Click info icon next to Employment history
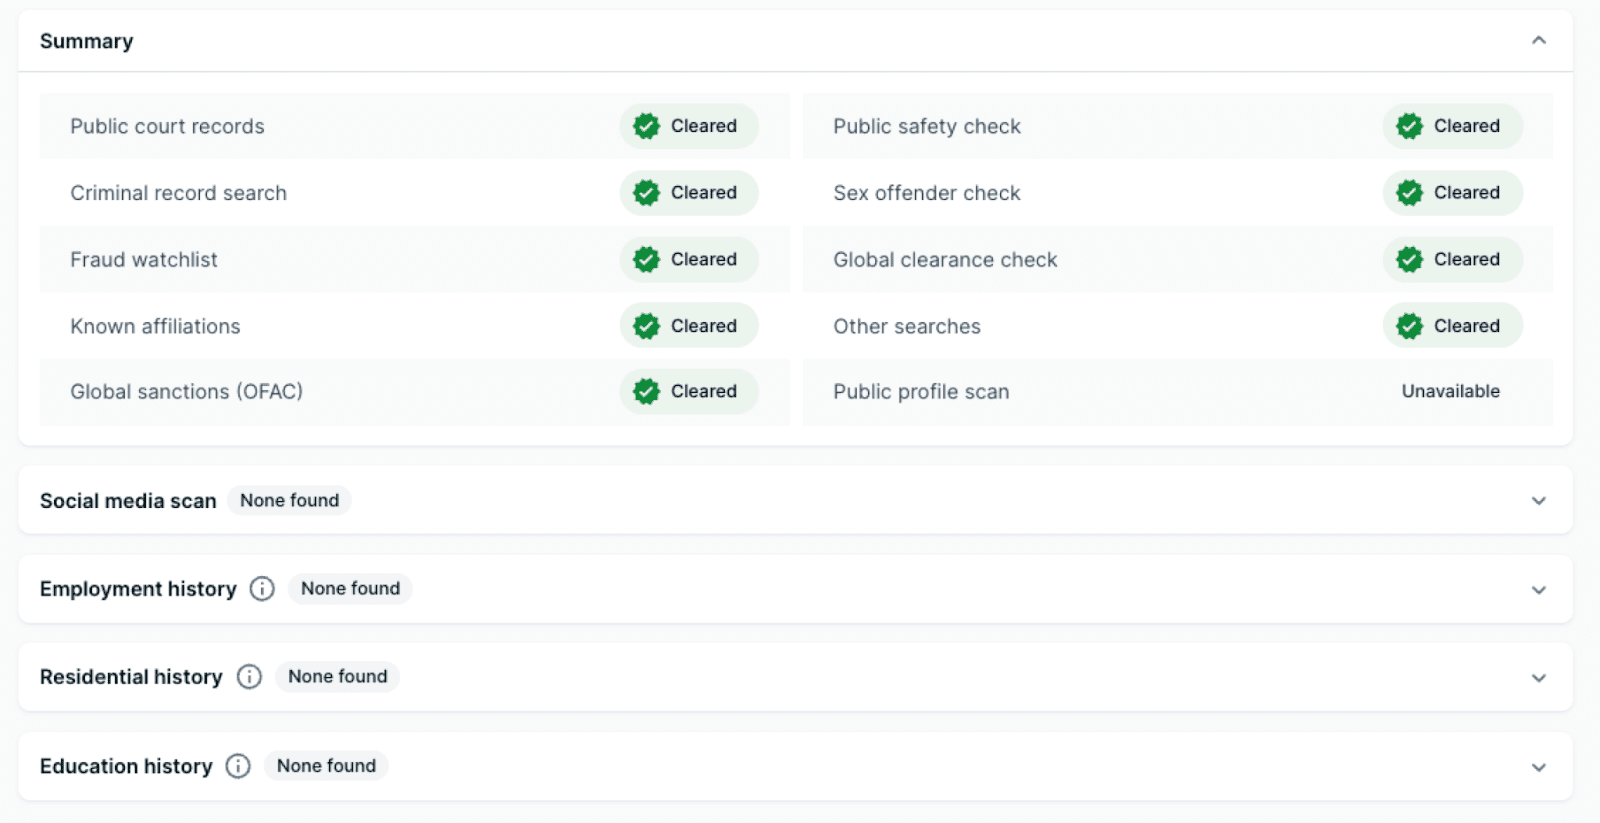 click(x=262, y=589)
